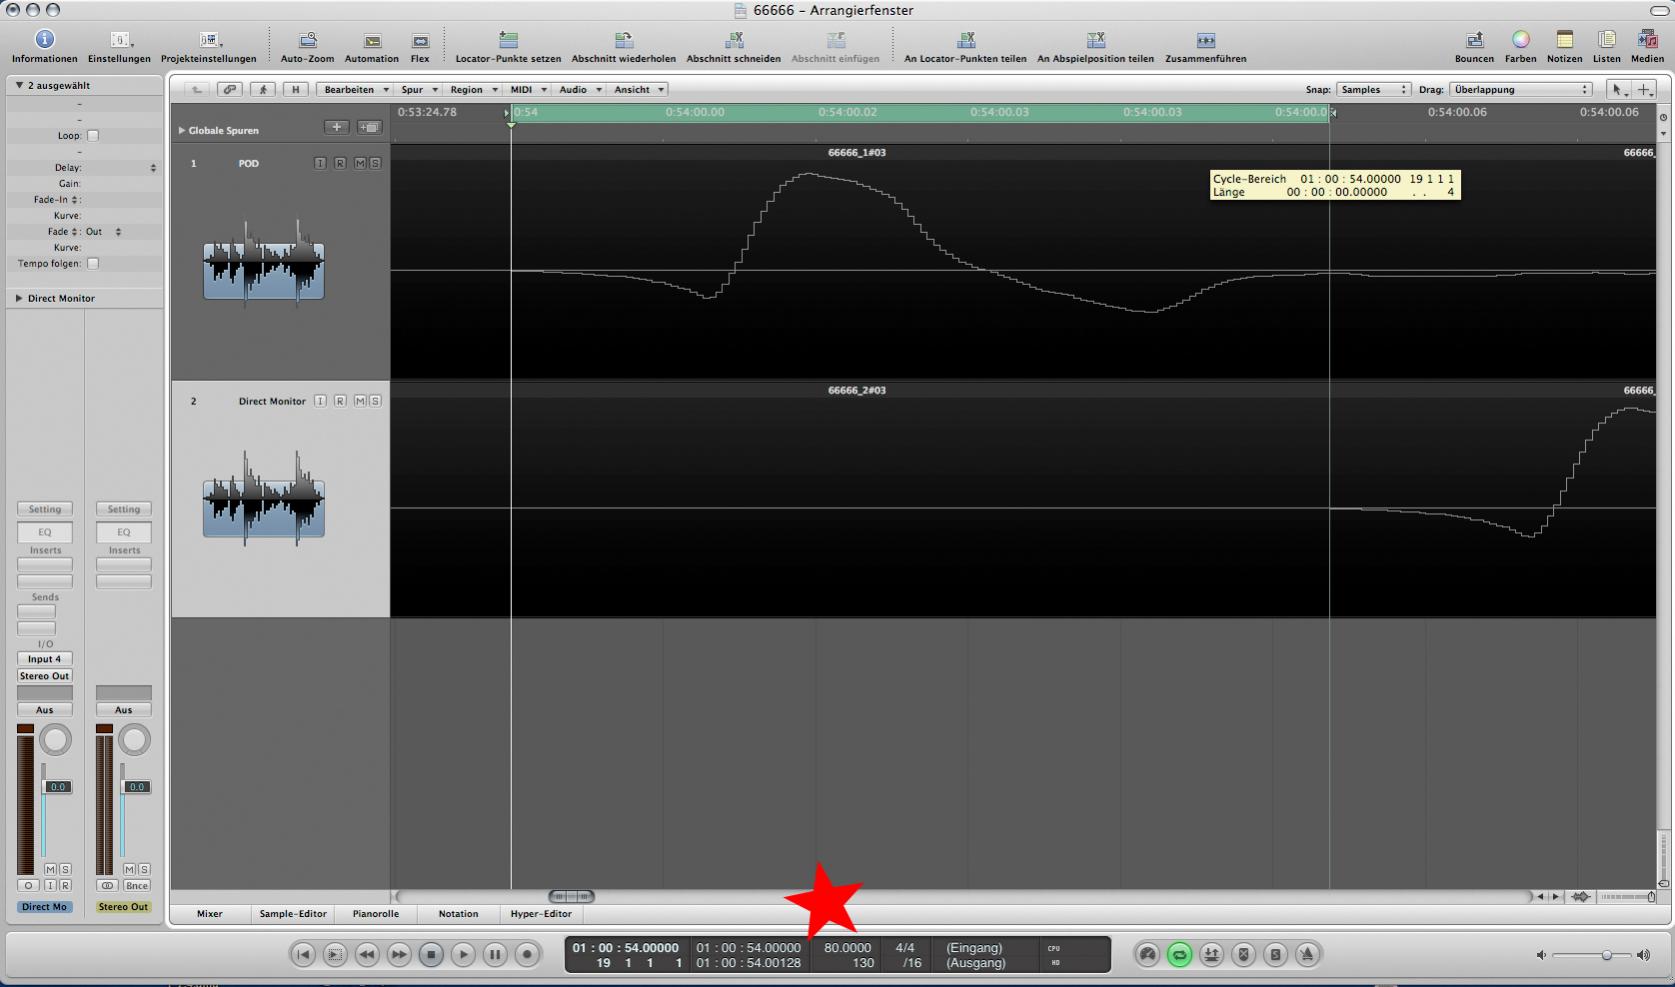The width and height of the screenshot is (1675, 987).
Task: Open the Snap Samples dropdown
Action: 1374,89
